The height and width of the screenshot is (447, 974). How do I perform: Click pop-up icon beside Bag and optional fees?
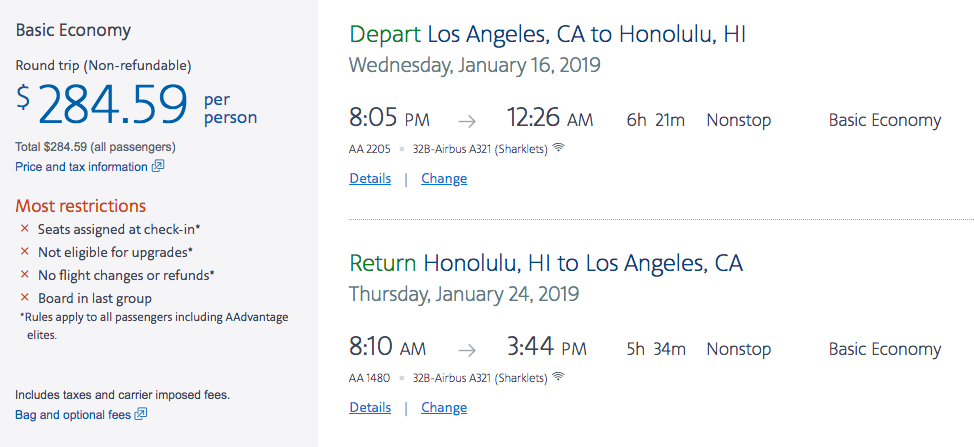tap(141, 414)
